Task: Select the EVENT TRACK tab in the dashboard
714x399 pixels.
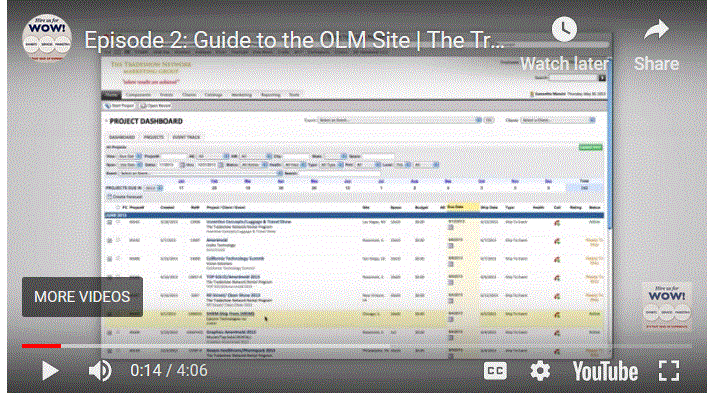Action: [x=186, y=137]
